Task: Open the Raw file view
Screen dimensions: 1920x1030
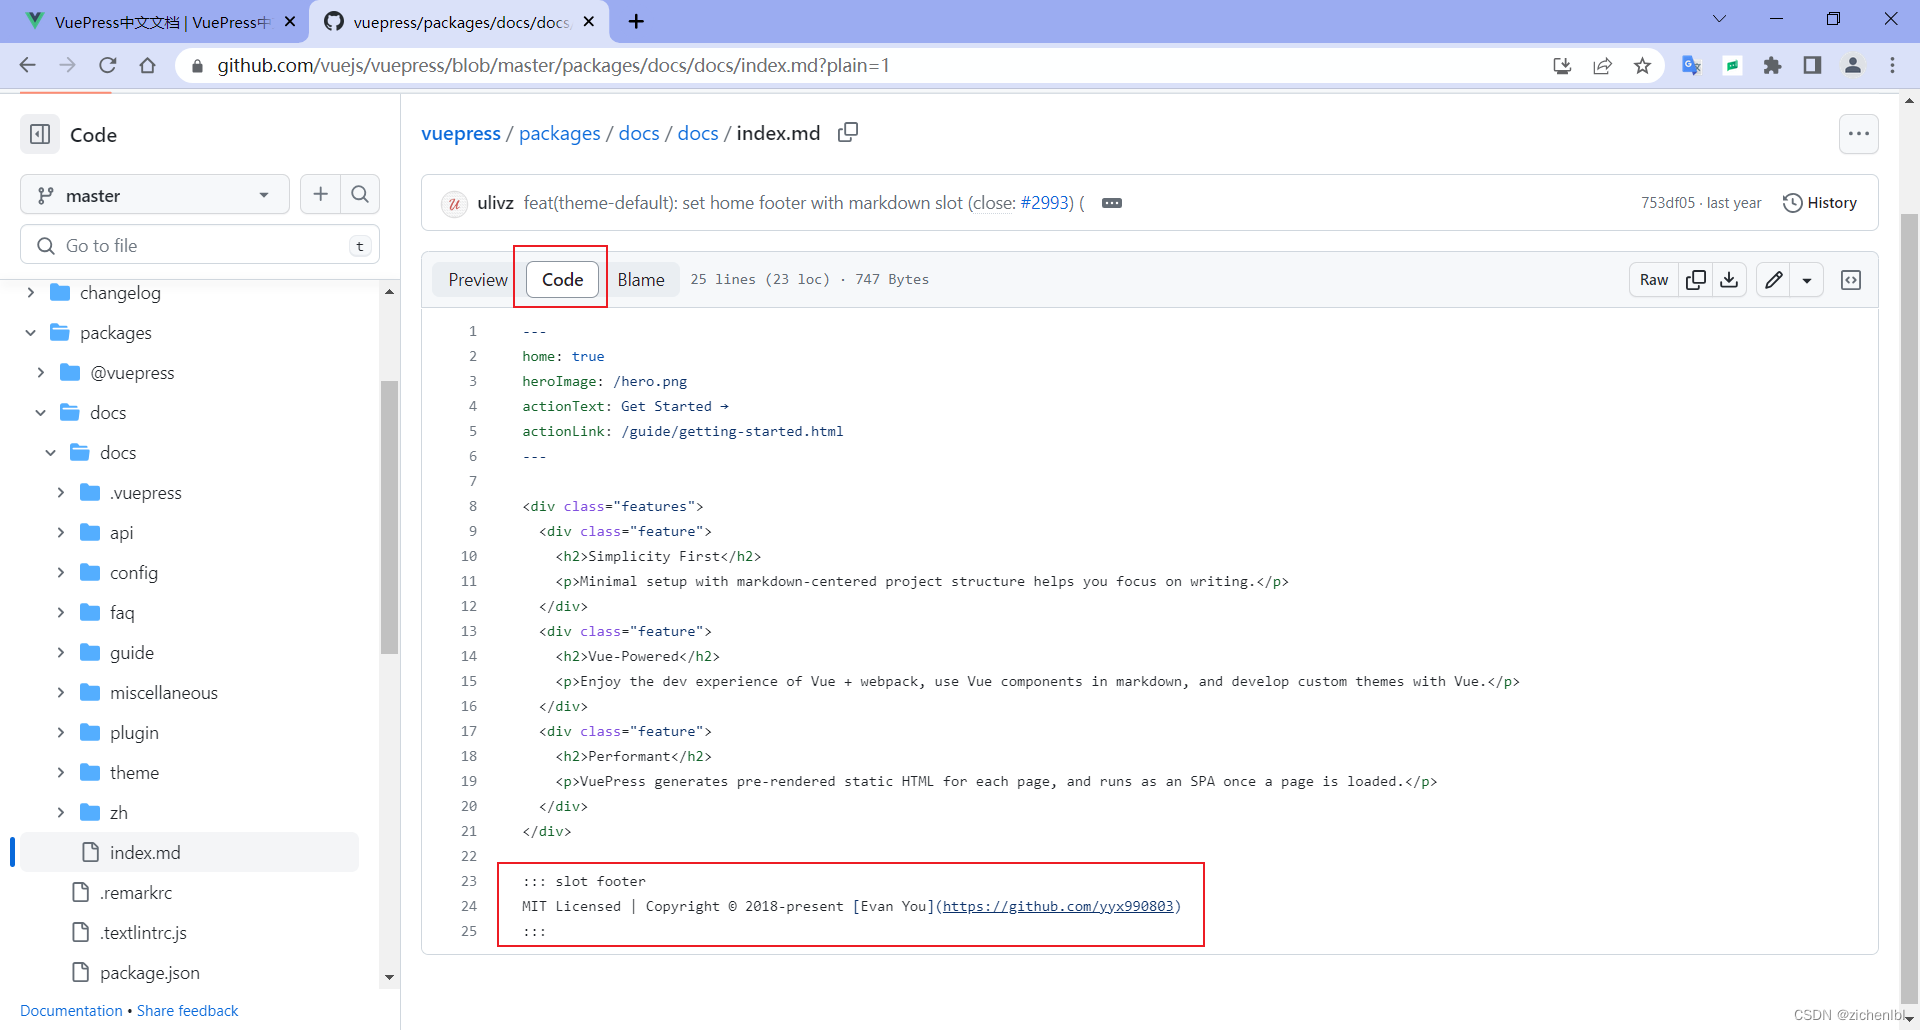Action: (1654, 280)
